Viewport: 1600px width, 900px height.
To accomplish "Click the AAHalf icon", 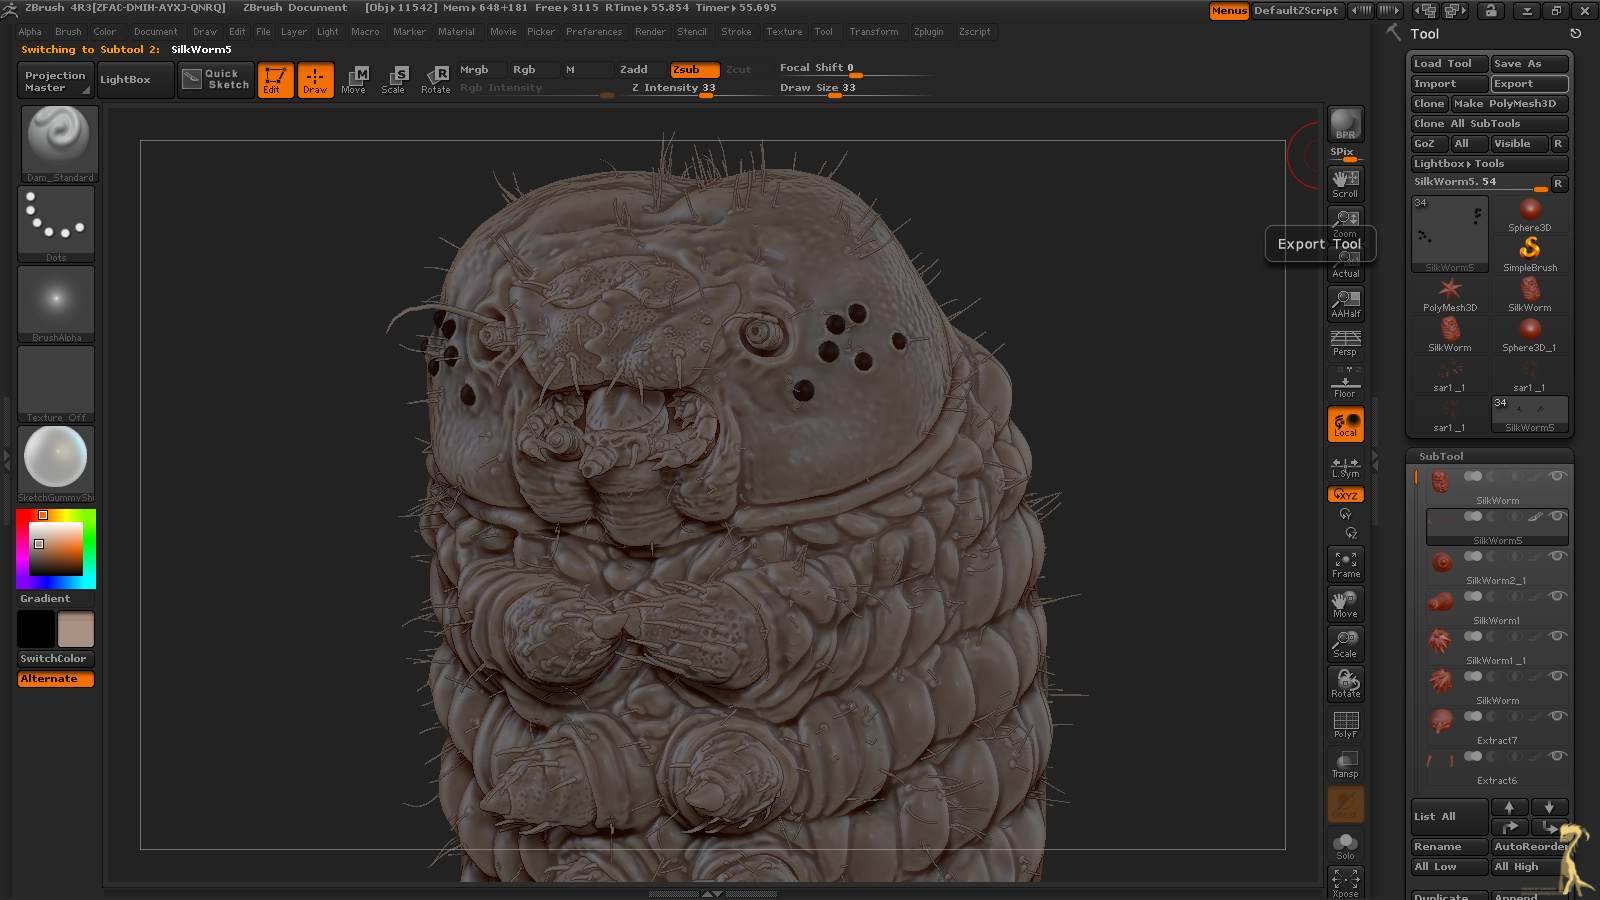I will pyautogui.click(x=1346, y=304).
